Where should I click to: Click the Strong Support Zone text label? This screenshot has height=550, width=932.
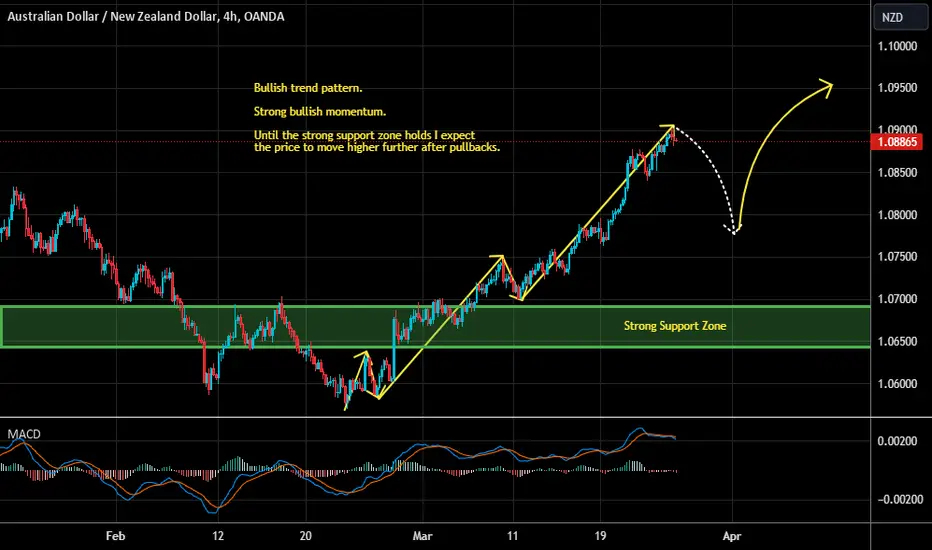click(675, 326)
